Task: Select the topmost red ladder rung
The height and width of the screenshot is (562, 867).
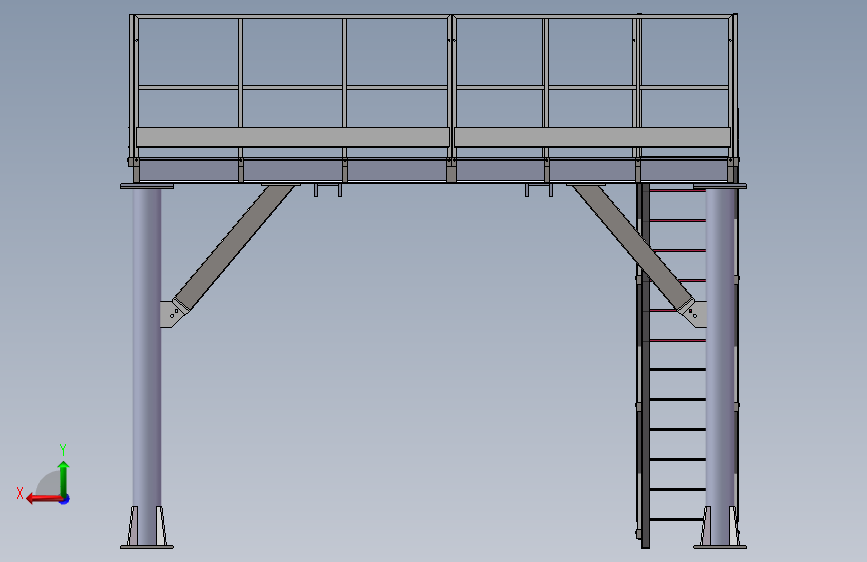Action: [x=677, y=190]
